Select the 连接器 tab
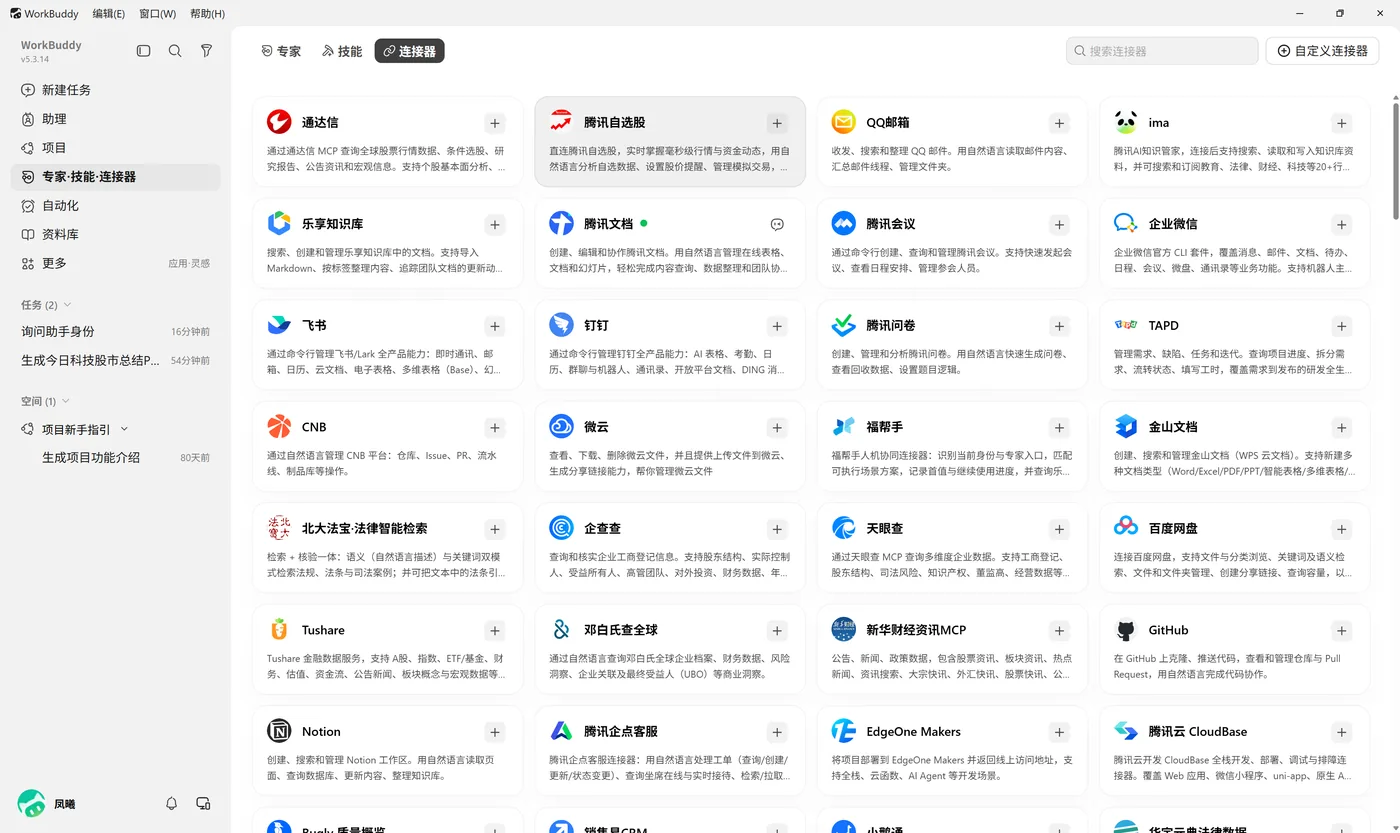This screenshot has height=833, width=1400. pyautogui.click(x=410, y=51)
